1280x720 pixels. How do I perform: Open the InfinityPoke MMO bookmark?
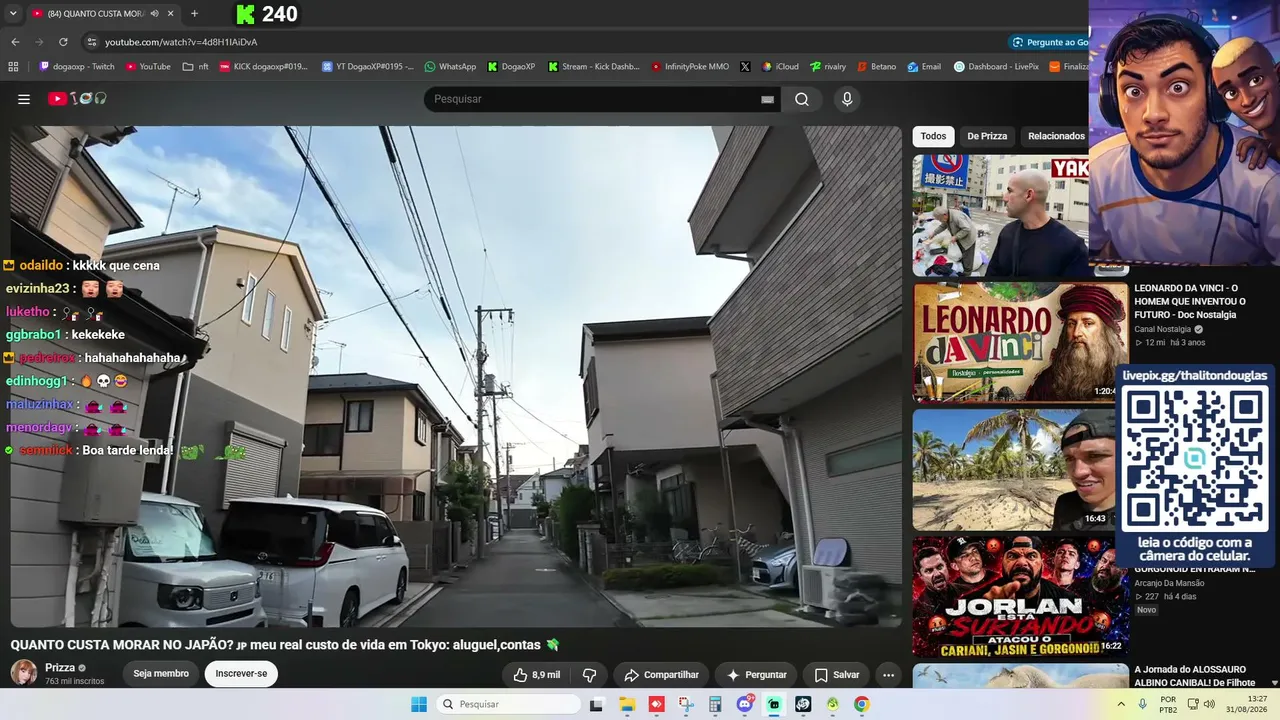690,67
